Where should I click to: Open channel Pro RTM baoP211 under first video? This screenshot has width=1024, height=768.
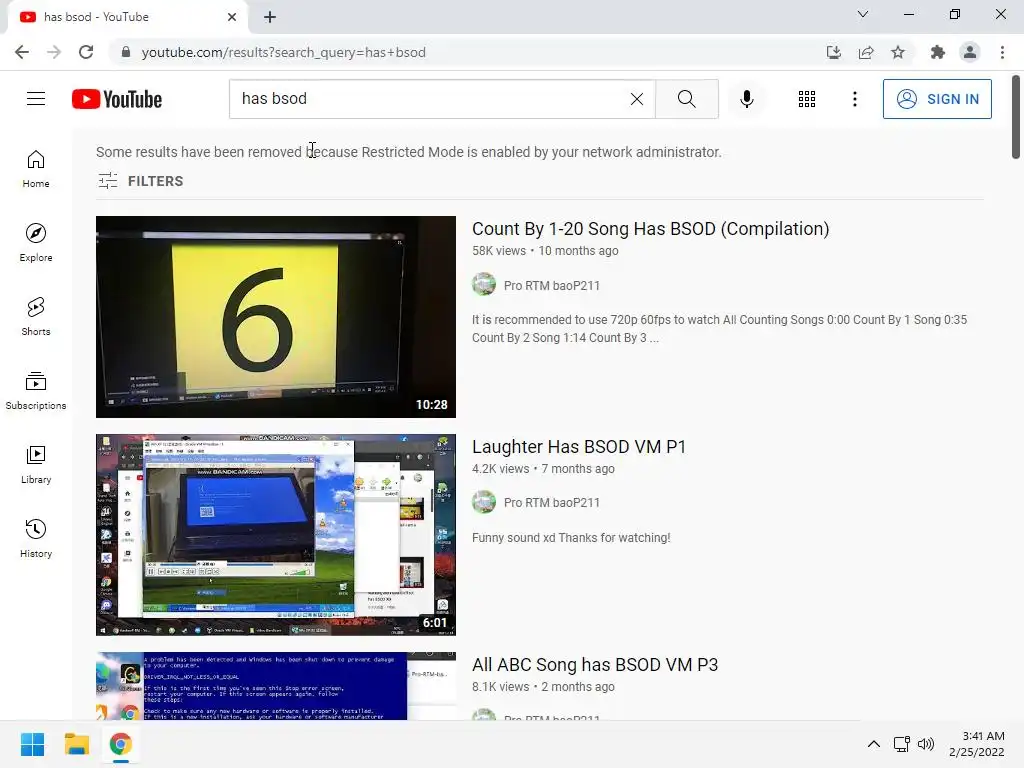[x=552, y=285]
